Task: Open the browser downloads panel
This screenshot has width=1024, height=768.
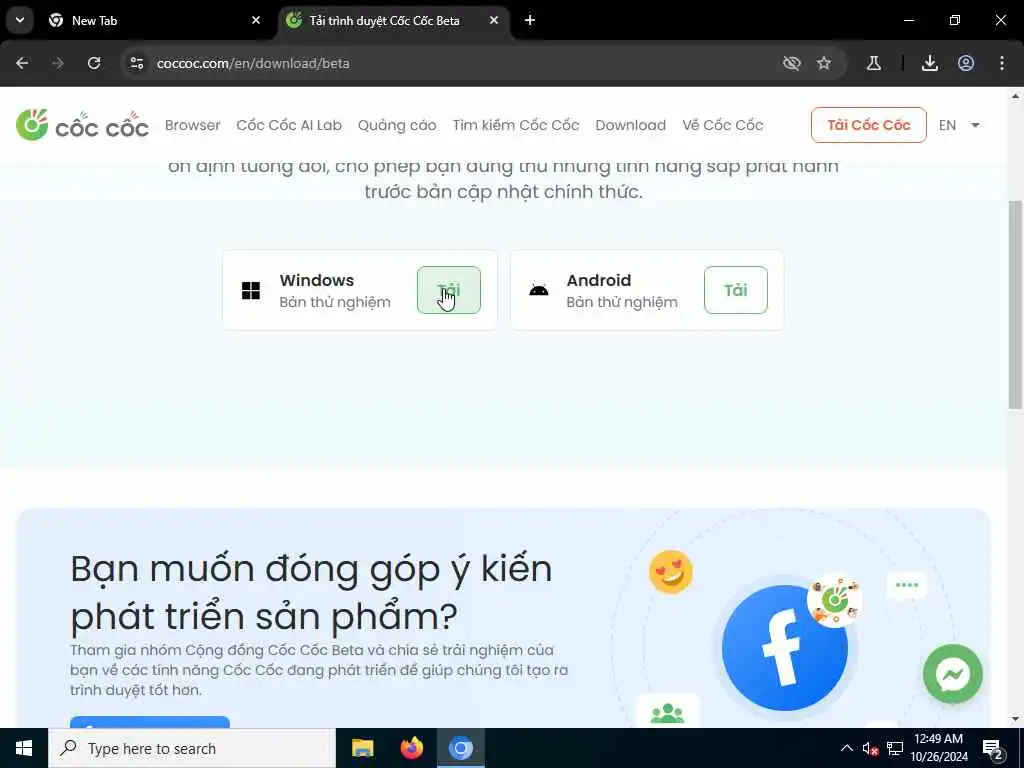Action: click(x=930, y=63)
